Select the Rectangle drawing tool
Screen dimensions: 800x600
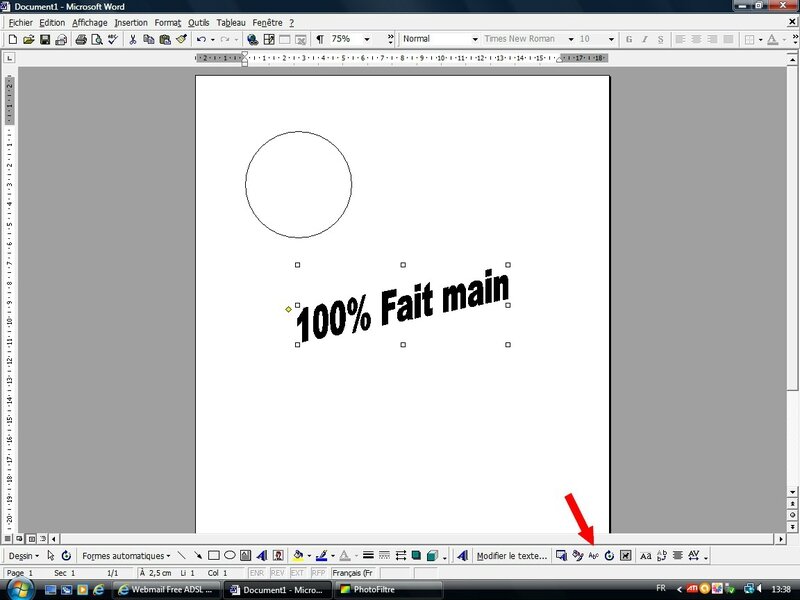pyautogui.click(x=214, y=555)
